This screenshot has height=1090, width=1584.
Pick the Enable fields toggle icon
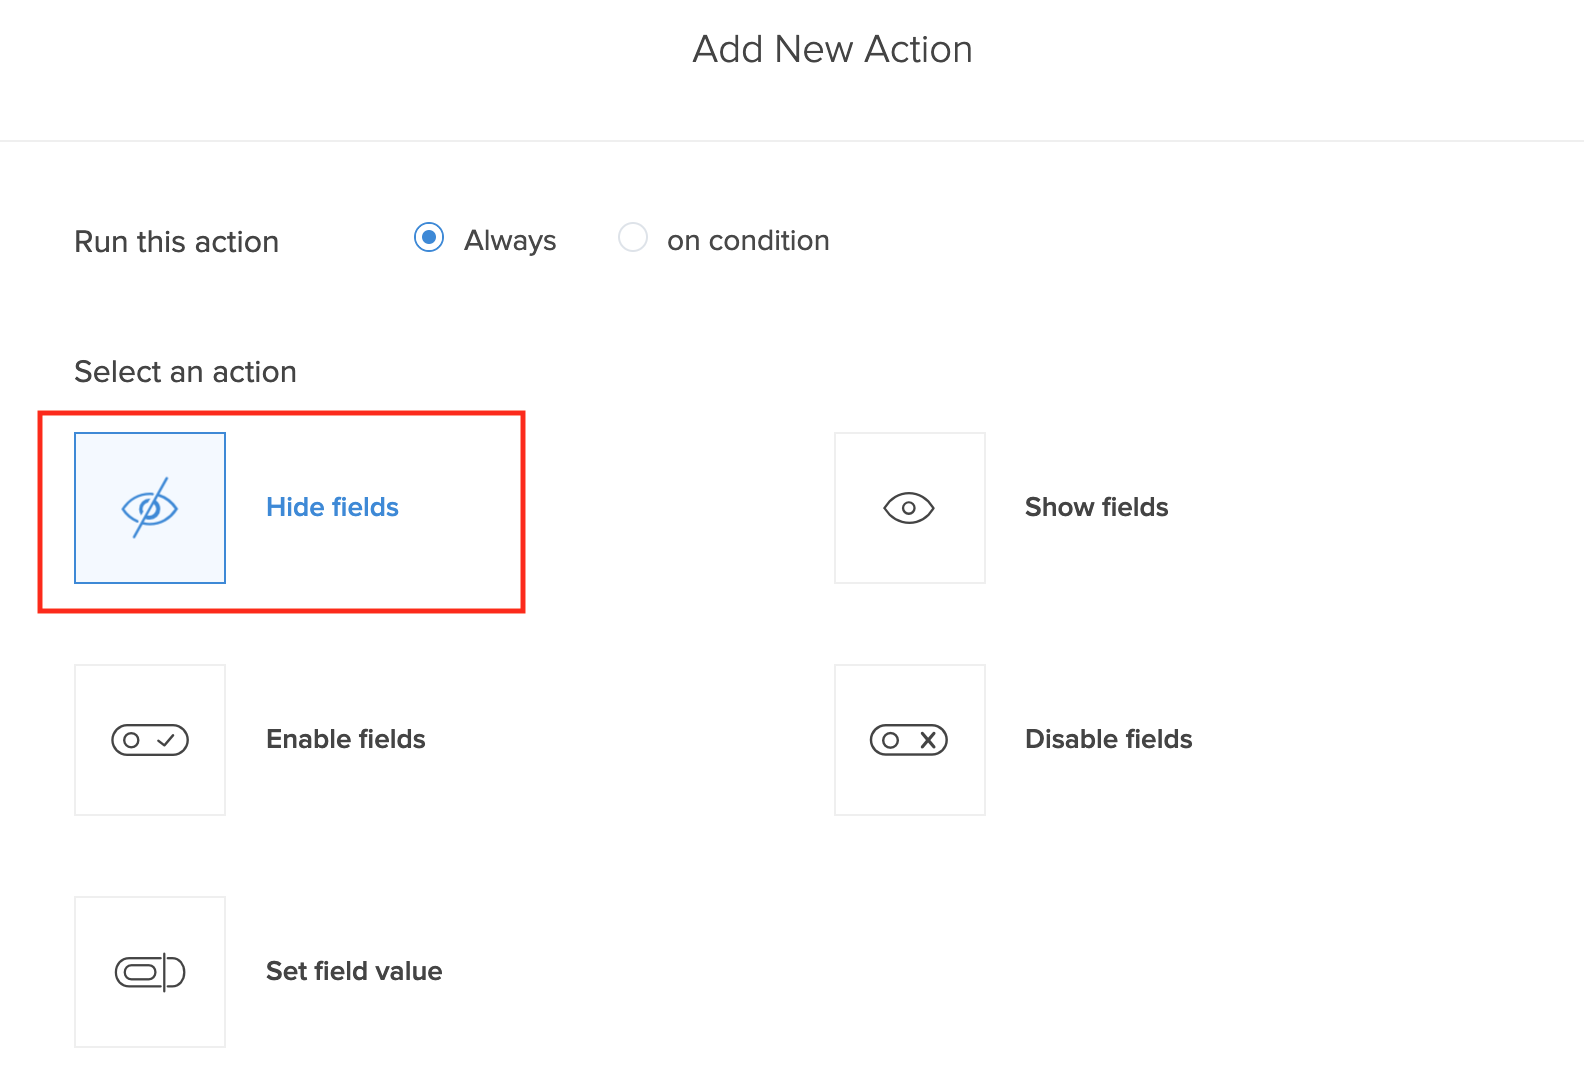(150, 740)
